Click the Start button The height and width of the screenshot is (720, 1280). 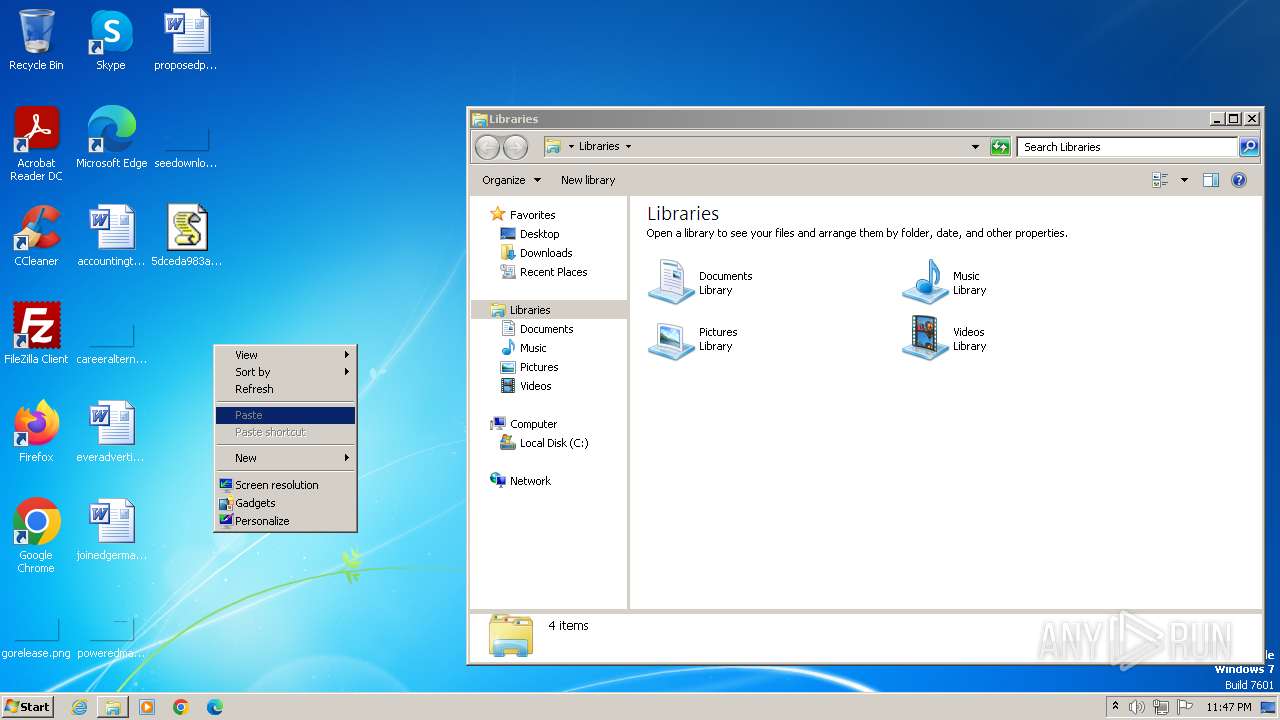click(27, 707)
